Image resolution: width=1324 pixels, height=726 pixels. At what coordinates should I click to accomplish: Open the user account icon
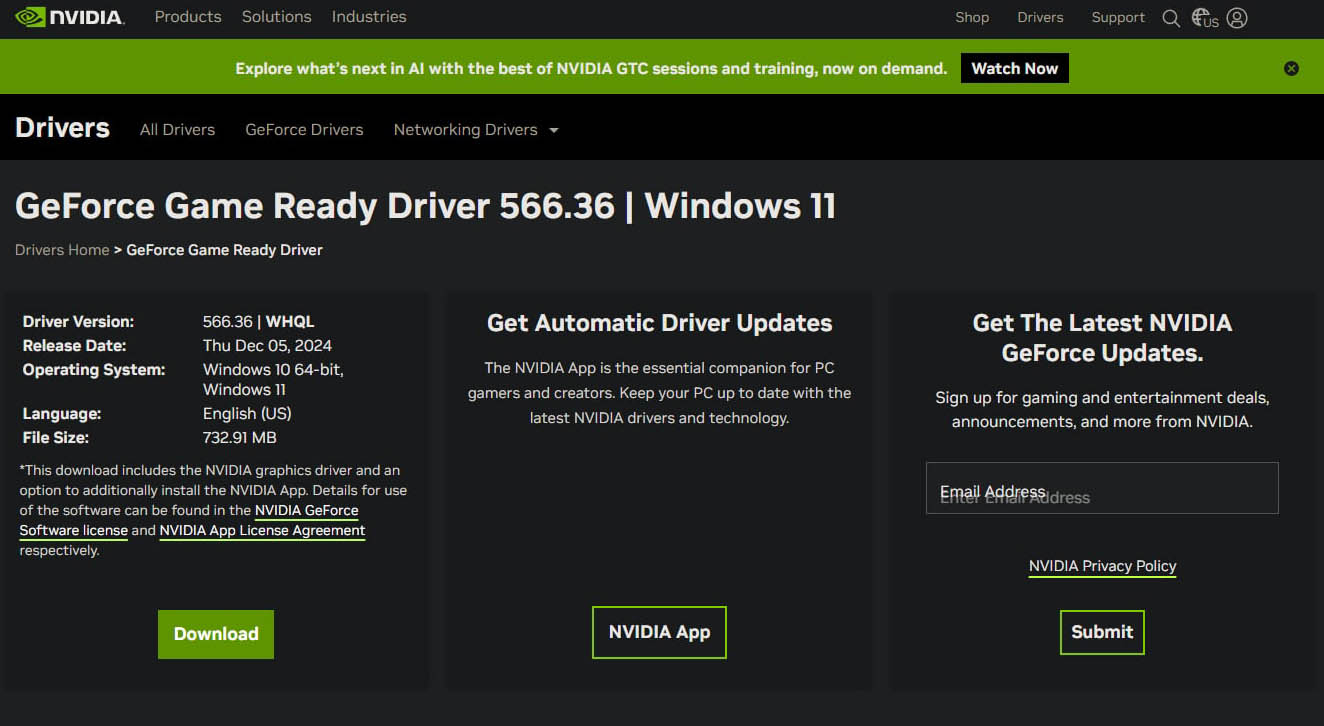(x=1237, y=18)
